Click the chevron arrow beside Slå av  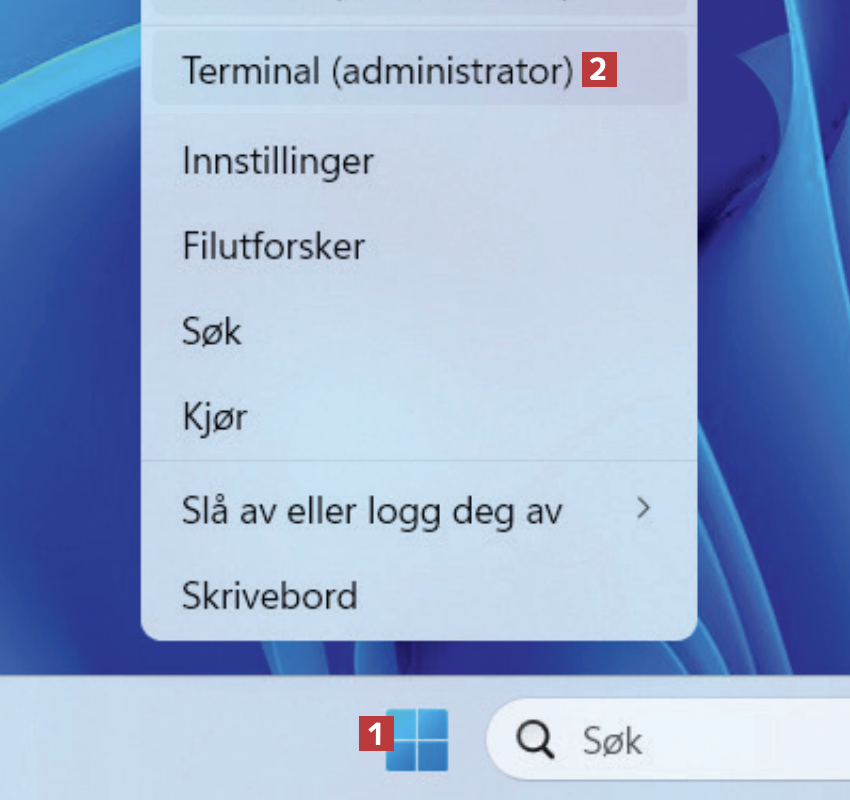[644, 510]
